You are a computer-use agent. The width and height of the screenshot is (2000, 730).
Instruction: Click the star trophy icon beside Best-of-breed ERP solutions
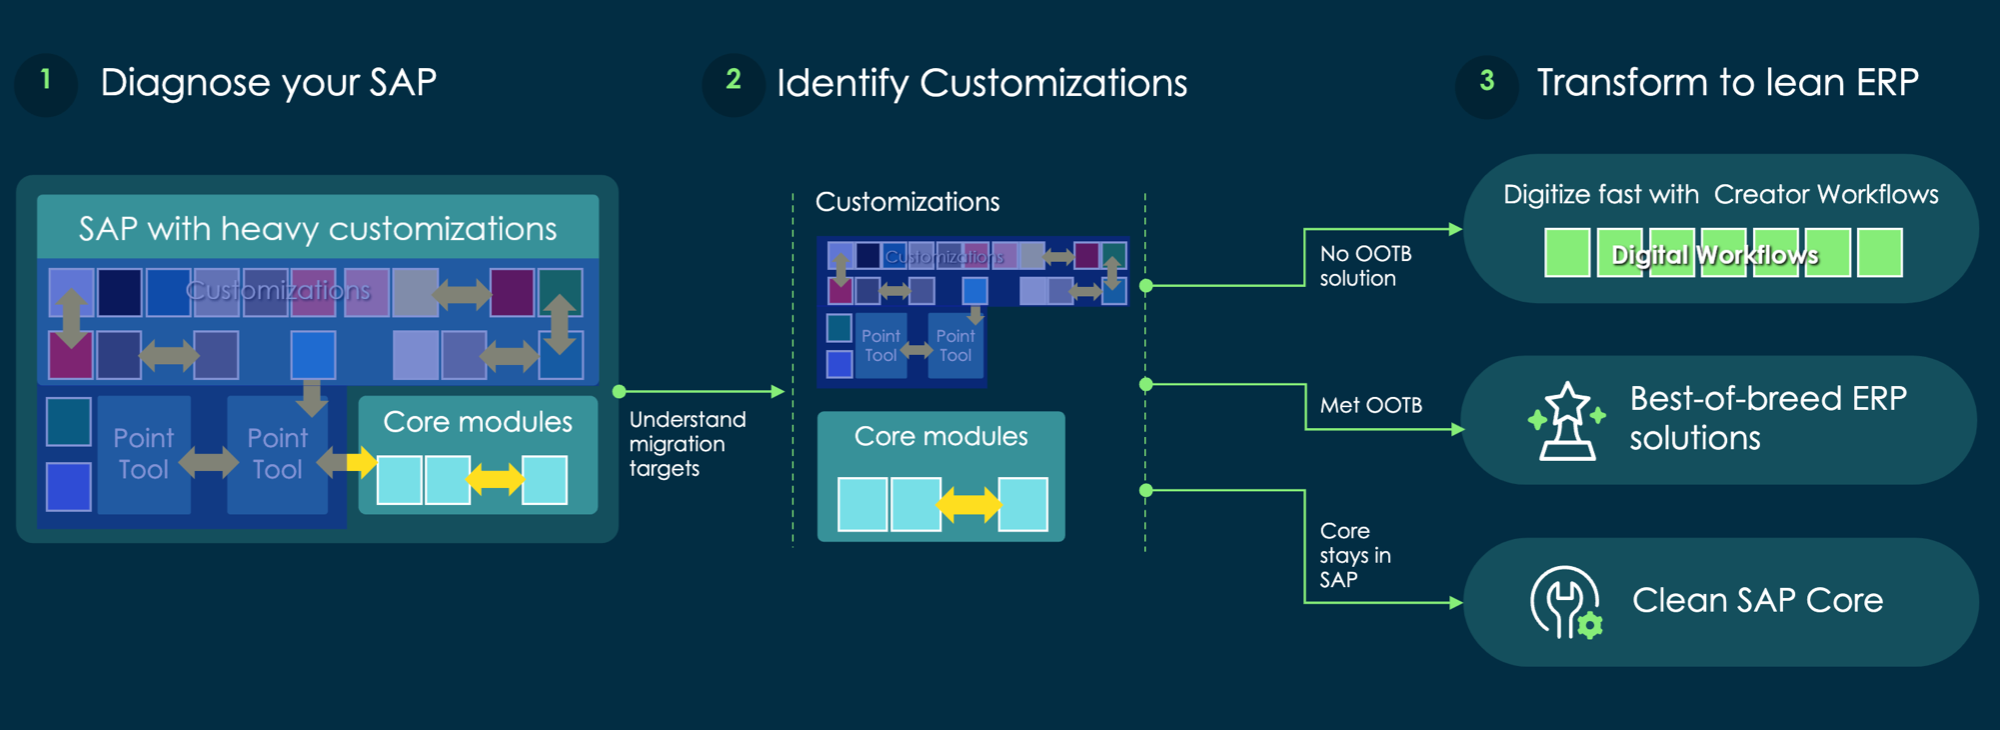click(x=1567, y=421)
